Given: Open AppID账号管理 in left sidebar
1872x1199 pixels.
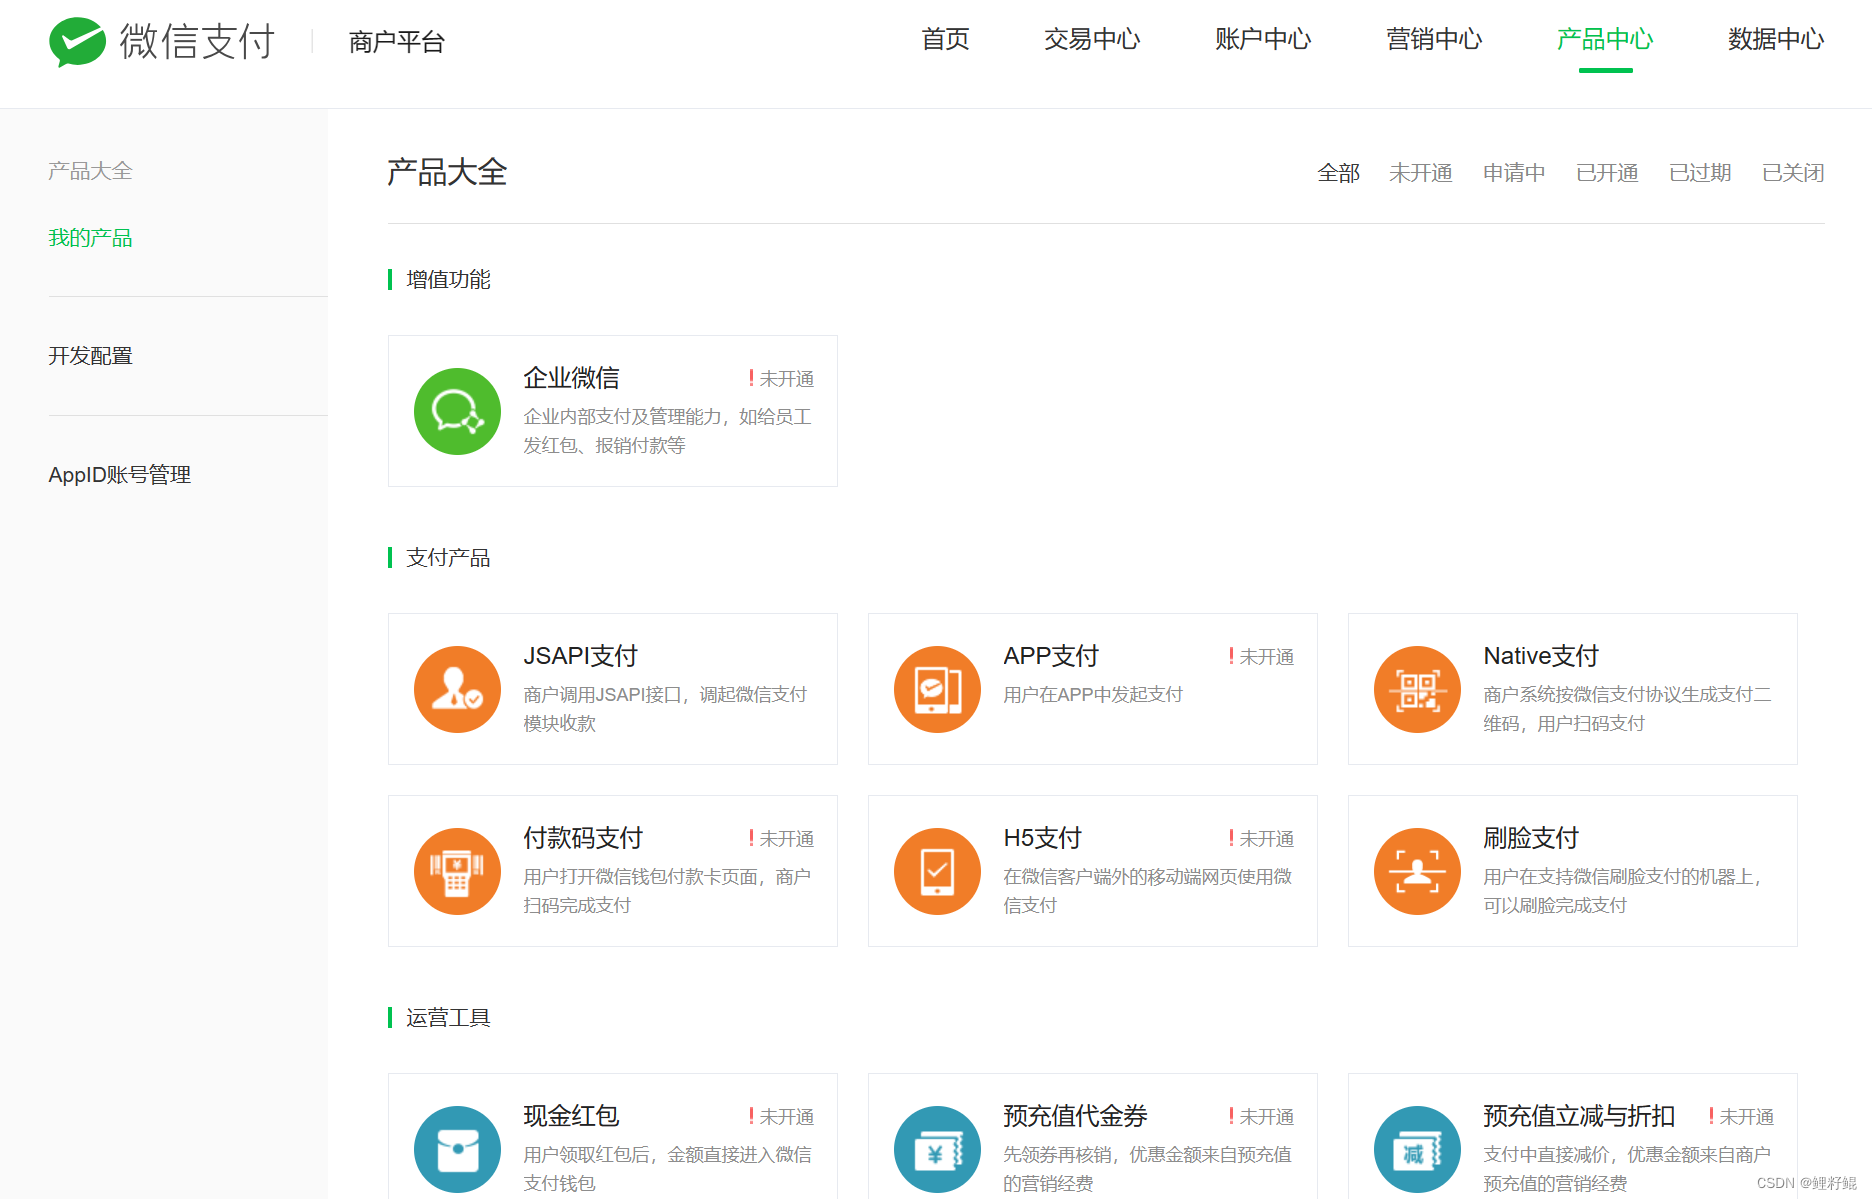Looking at the screenshot, I should click(x=119, y=475).
